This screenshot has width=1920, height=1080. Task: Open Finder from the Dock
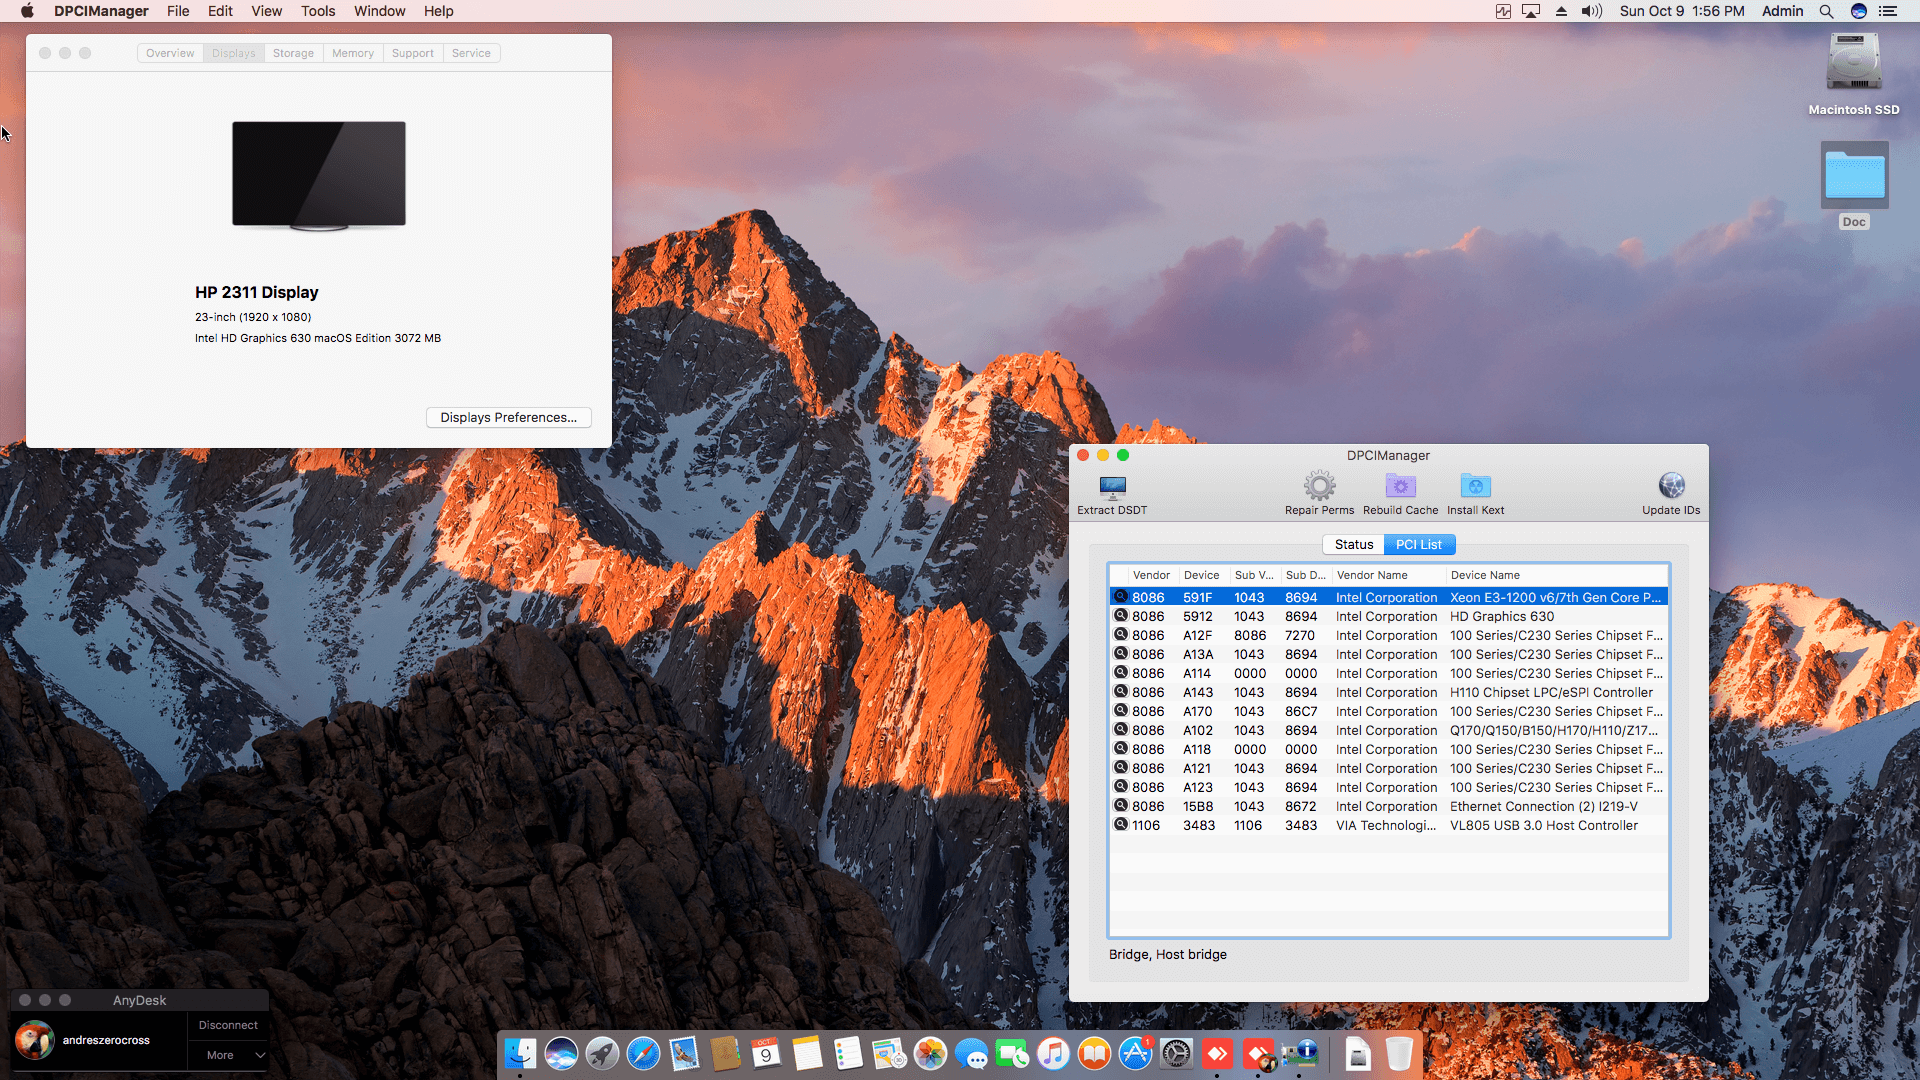[x=520, y=1053]
